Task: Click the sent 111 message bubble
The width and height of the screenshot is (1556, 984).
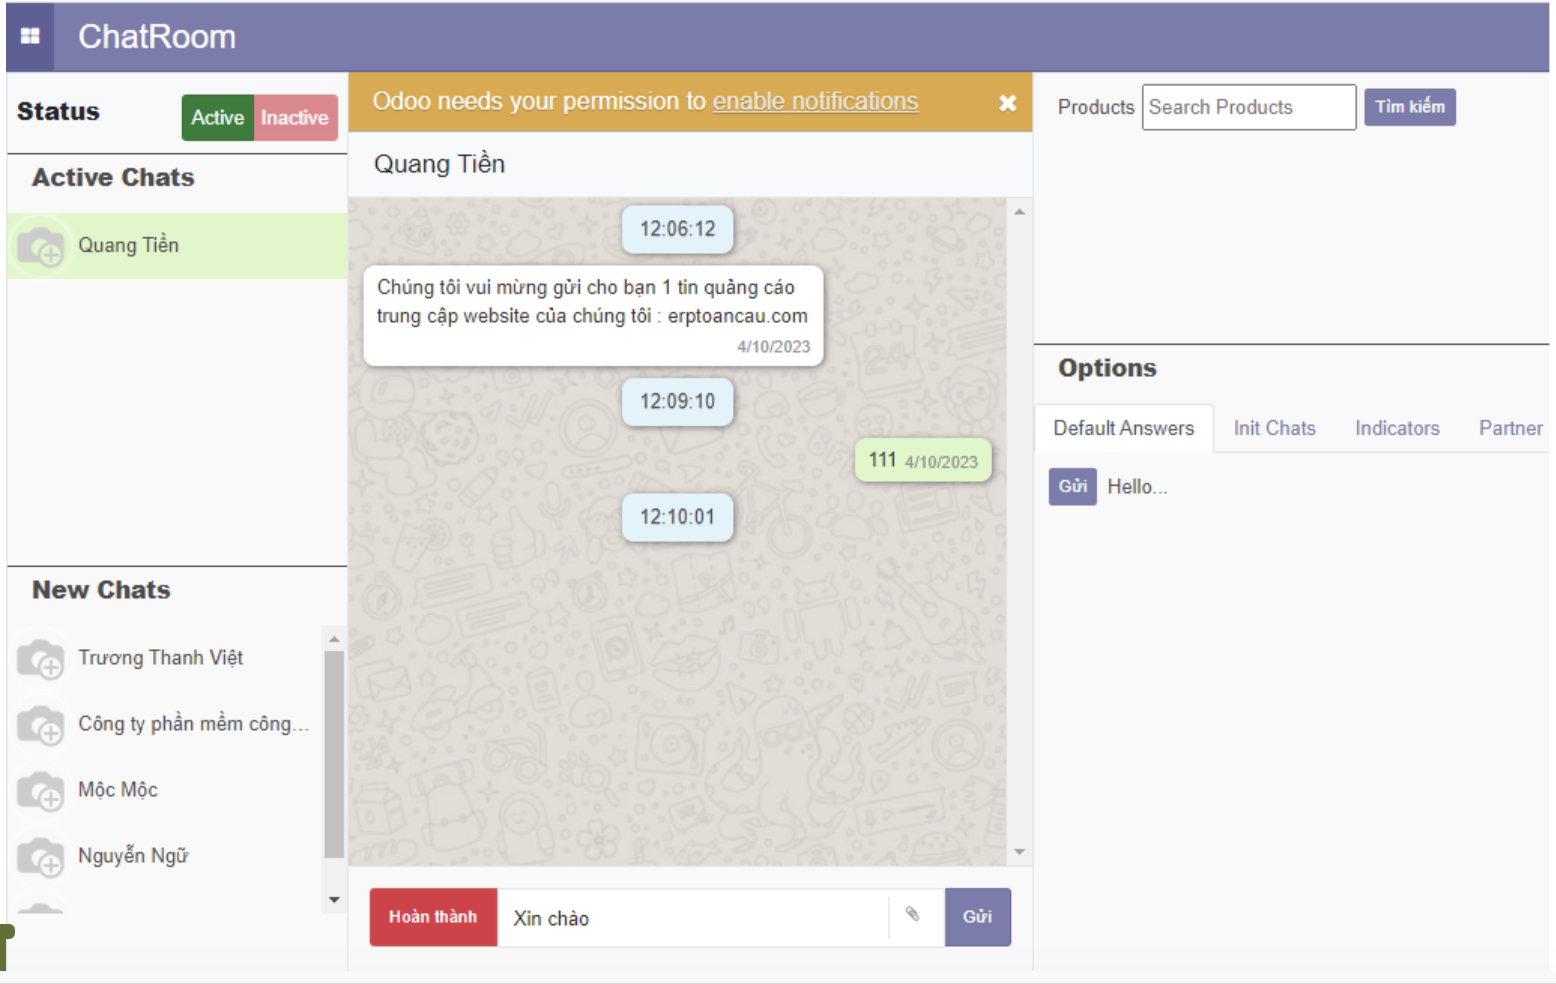Action: pyautogui.click(x=923, y=461)
